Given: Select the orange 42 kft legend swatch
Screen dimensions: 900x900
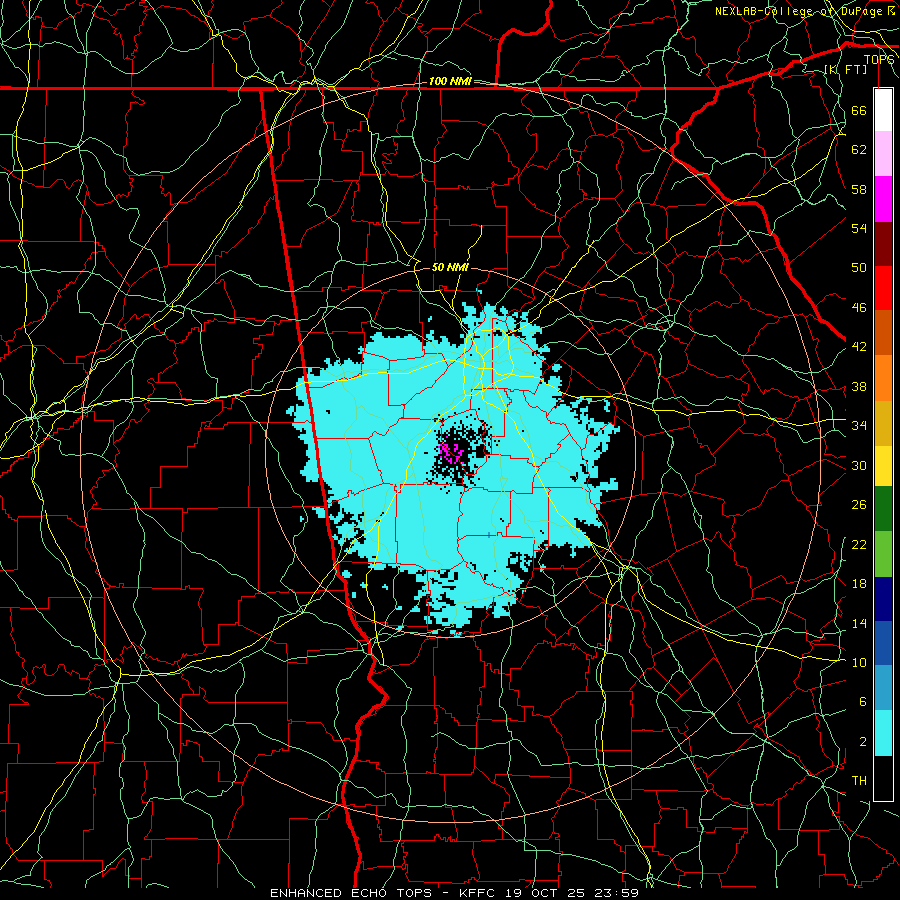Looking at the screenshot, I should [x=883, y=378].
